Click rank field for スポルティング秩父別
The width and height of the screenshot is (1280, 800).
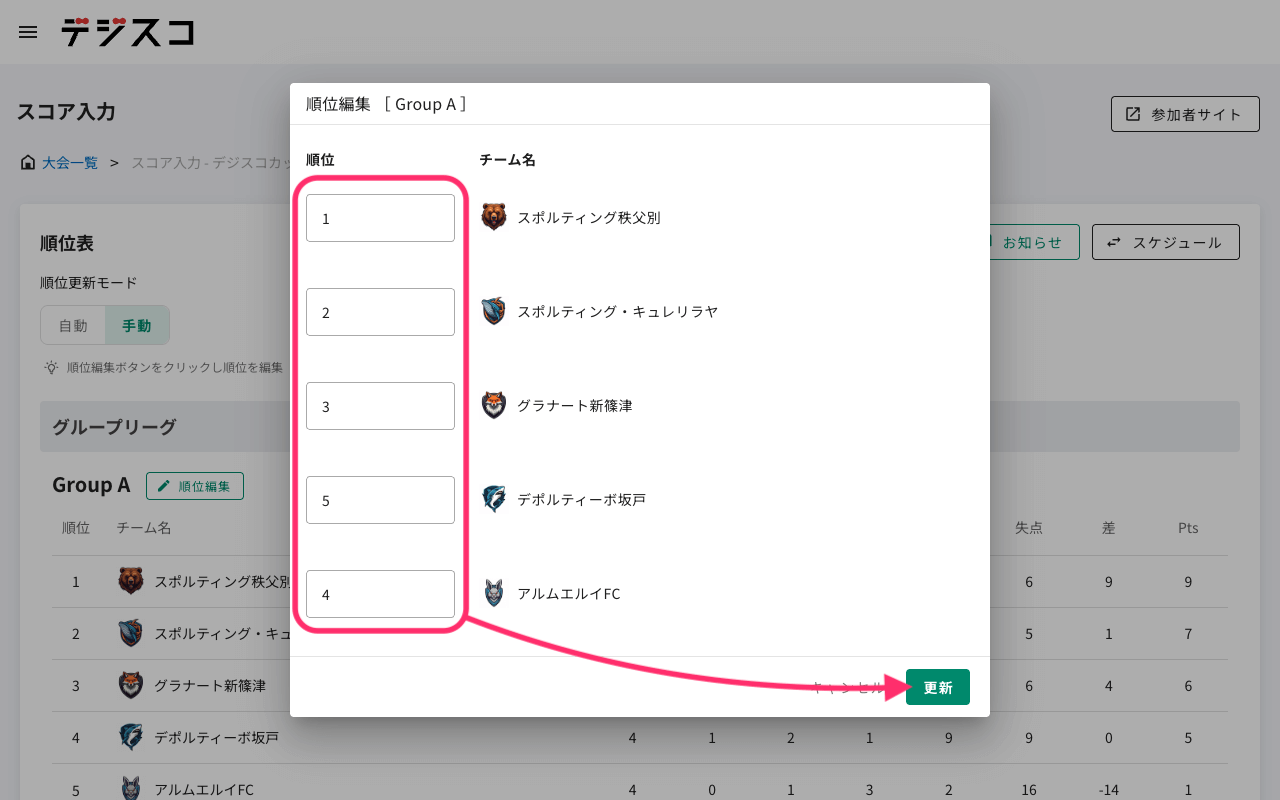pos(380,218)
